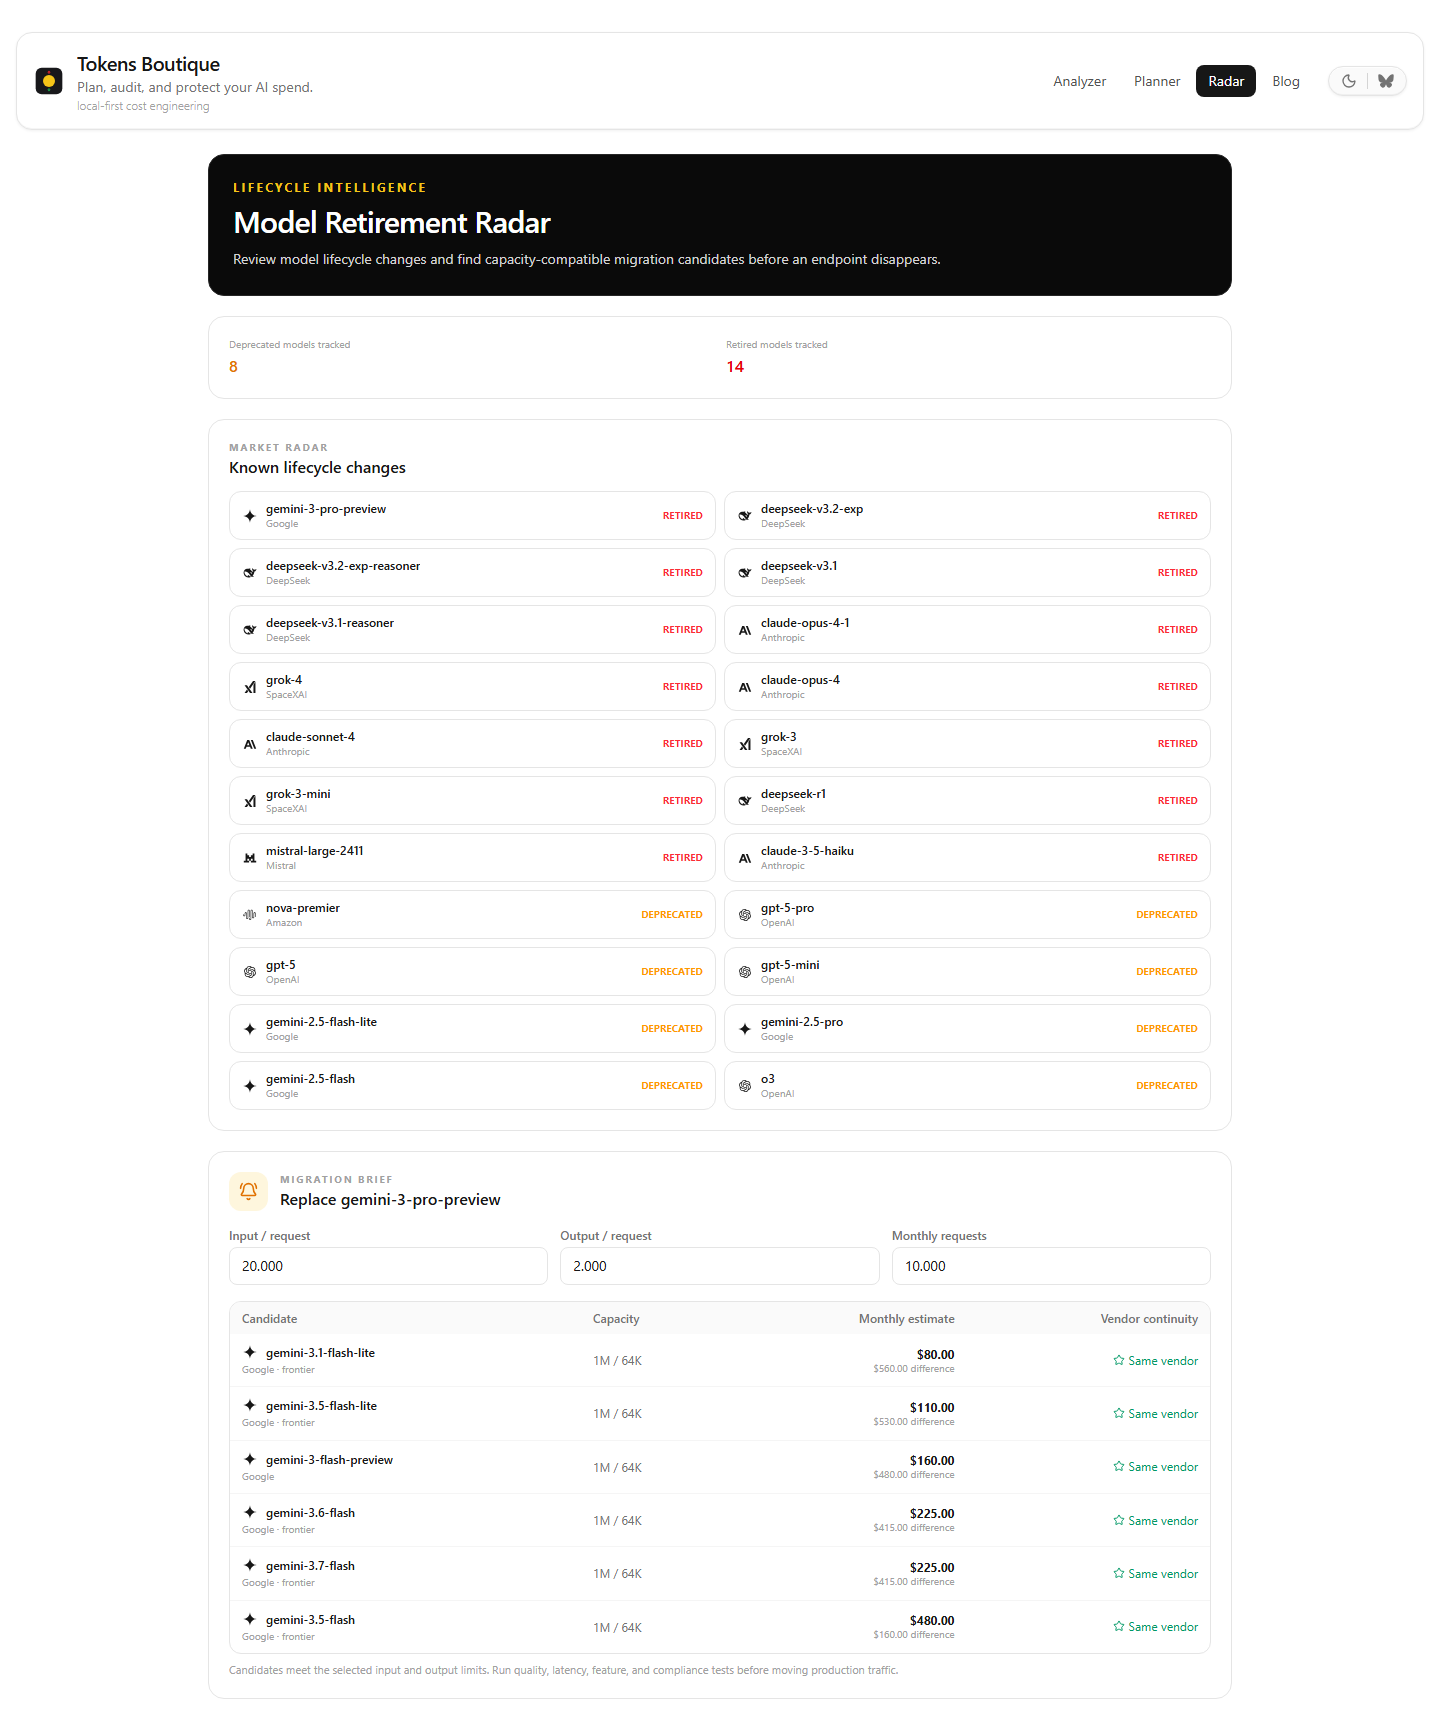Focus the Input / request field
Viewport: 1440px width, 1731px height.
click(x=388, y=1266)
